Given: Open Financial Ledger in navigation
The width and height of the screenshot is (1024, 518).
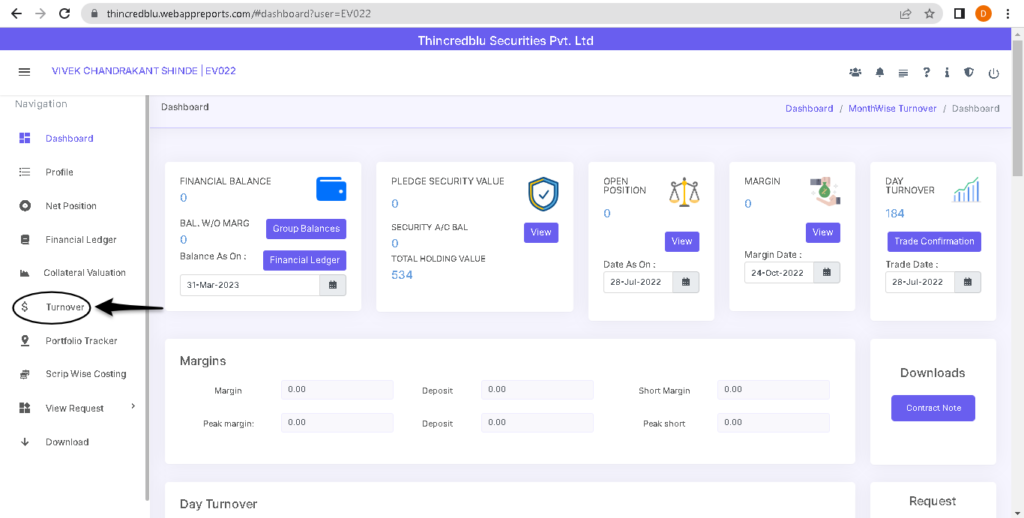Looking at the screenshot, I should point(81,240).
